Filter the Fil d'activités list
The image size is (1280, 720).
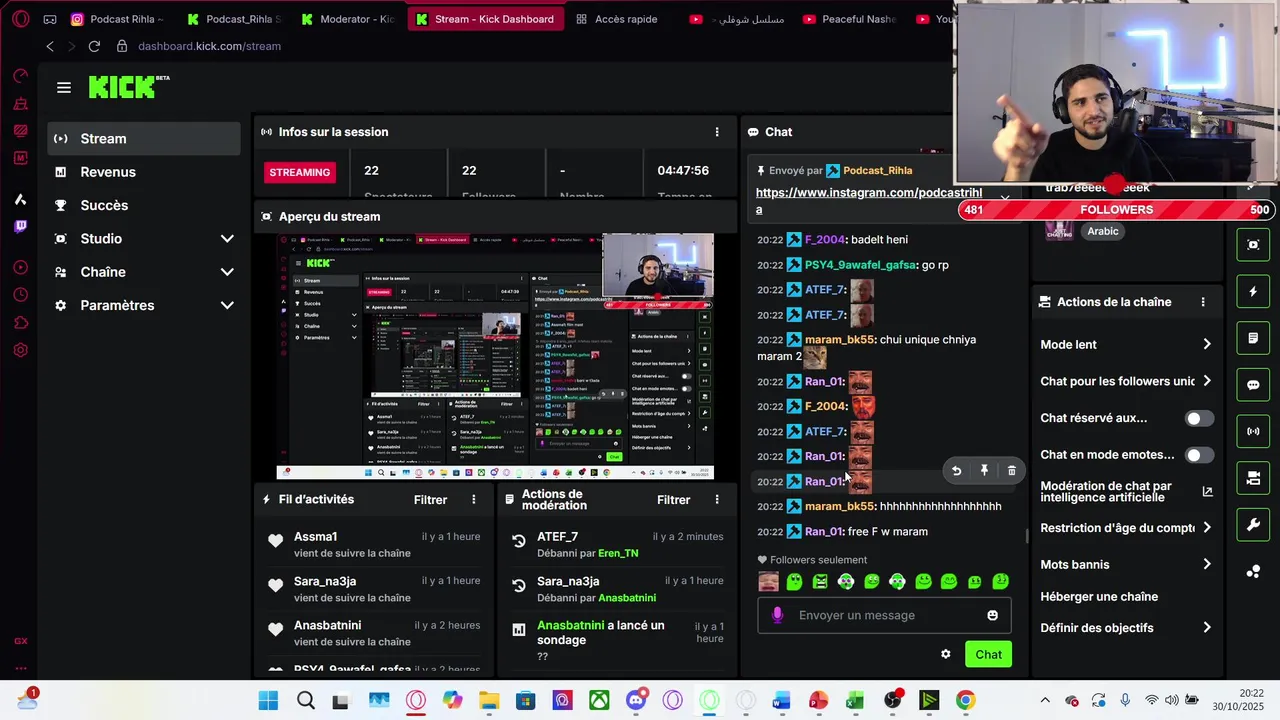click(431, 500)
